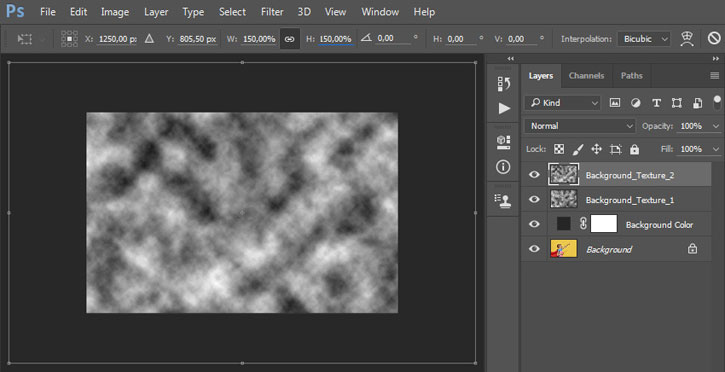
Task: Switch to the Channels tab
Action: (586, 76)
